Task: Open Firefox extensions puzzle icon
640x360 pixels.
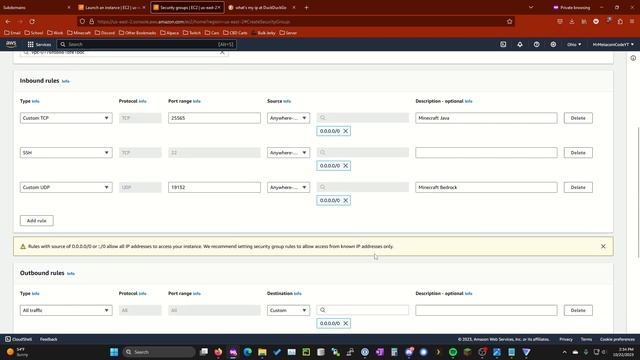Action: coord(620,21)
